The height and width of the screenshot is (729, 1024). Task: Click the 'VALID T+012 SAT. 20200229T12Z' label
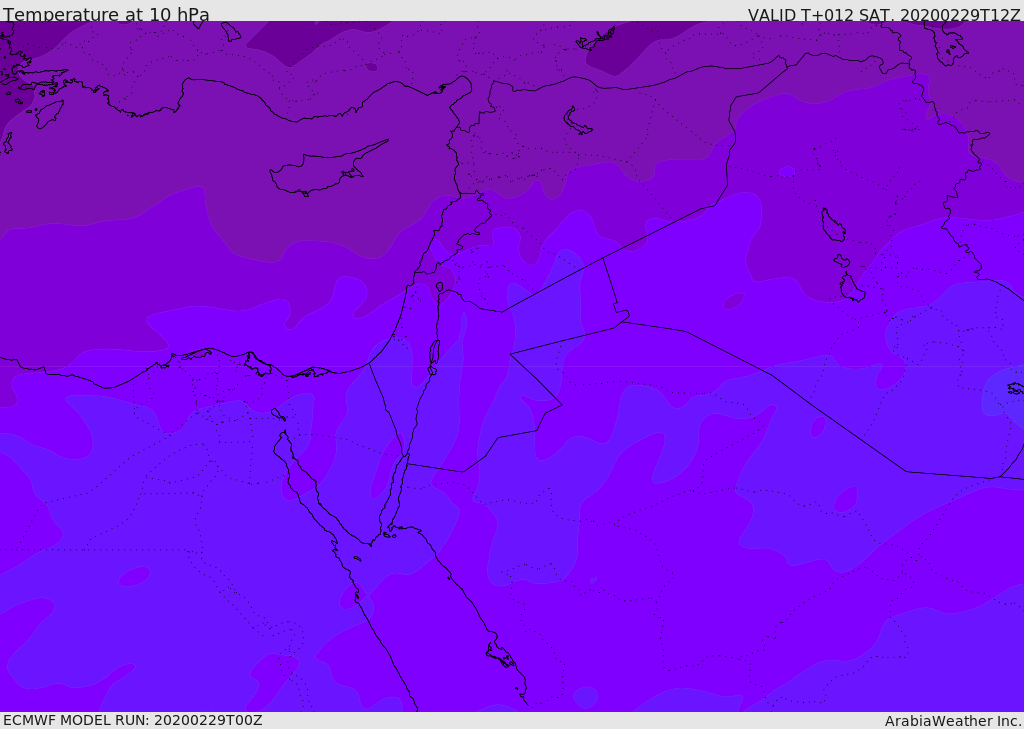[x=884, y=15]
